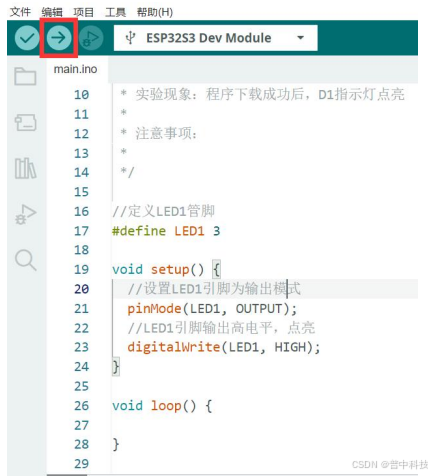Click line number 19 in the gutter
Screen dimensions: 432x476
pos(81,269)
